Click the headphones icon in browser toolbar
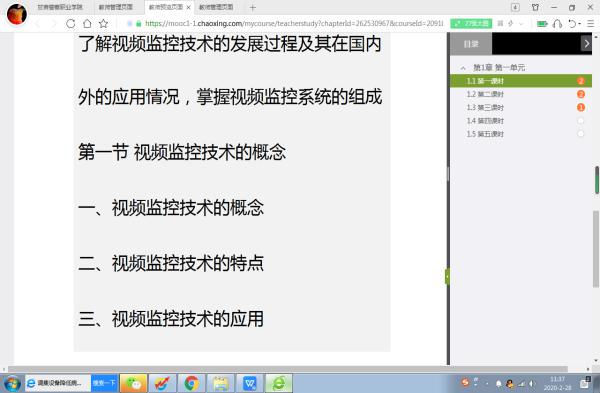 [558, 23]
